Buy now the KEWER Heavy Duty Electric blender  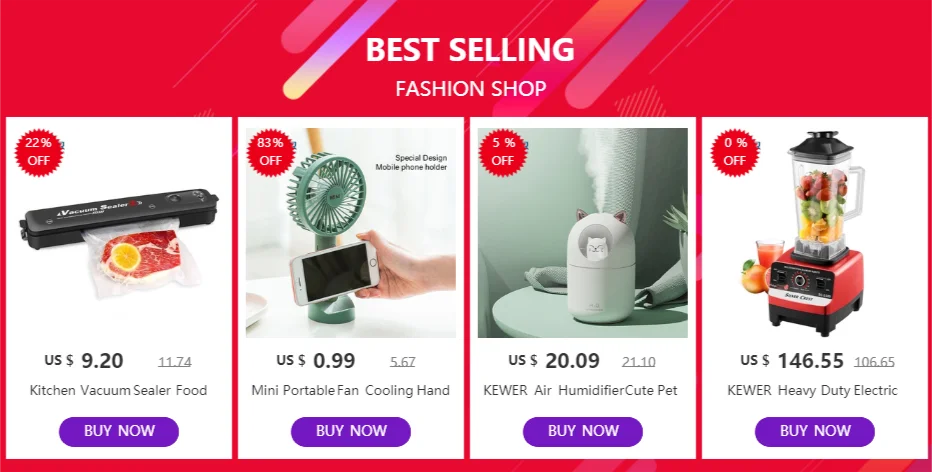[815, 432]
